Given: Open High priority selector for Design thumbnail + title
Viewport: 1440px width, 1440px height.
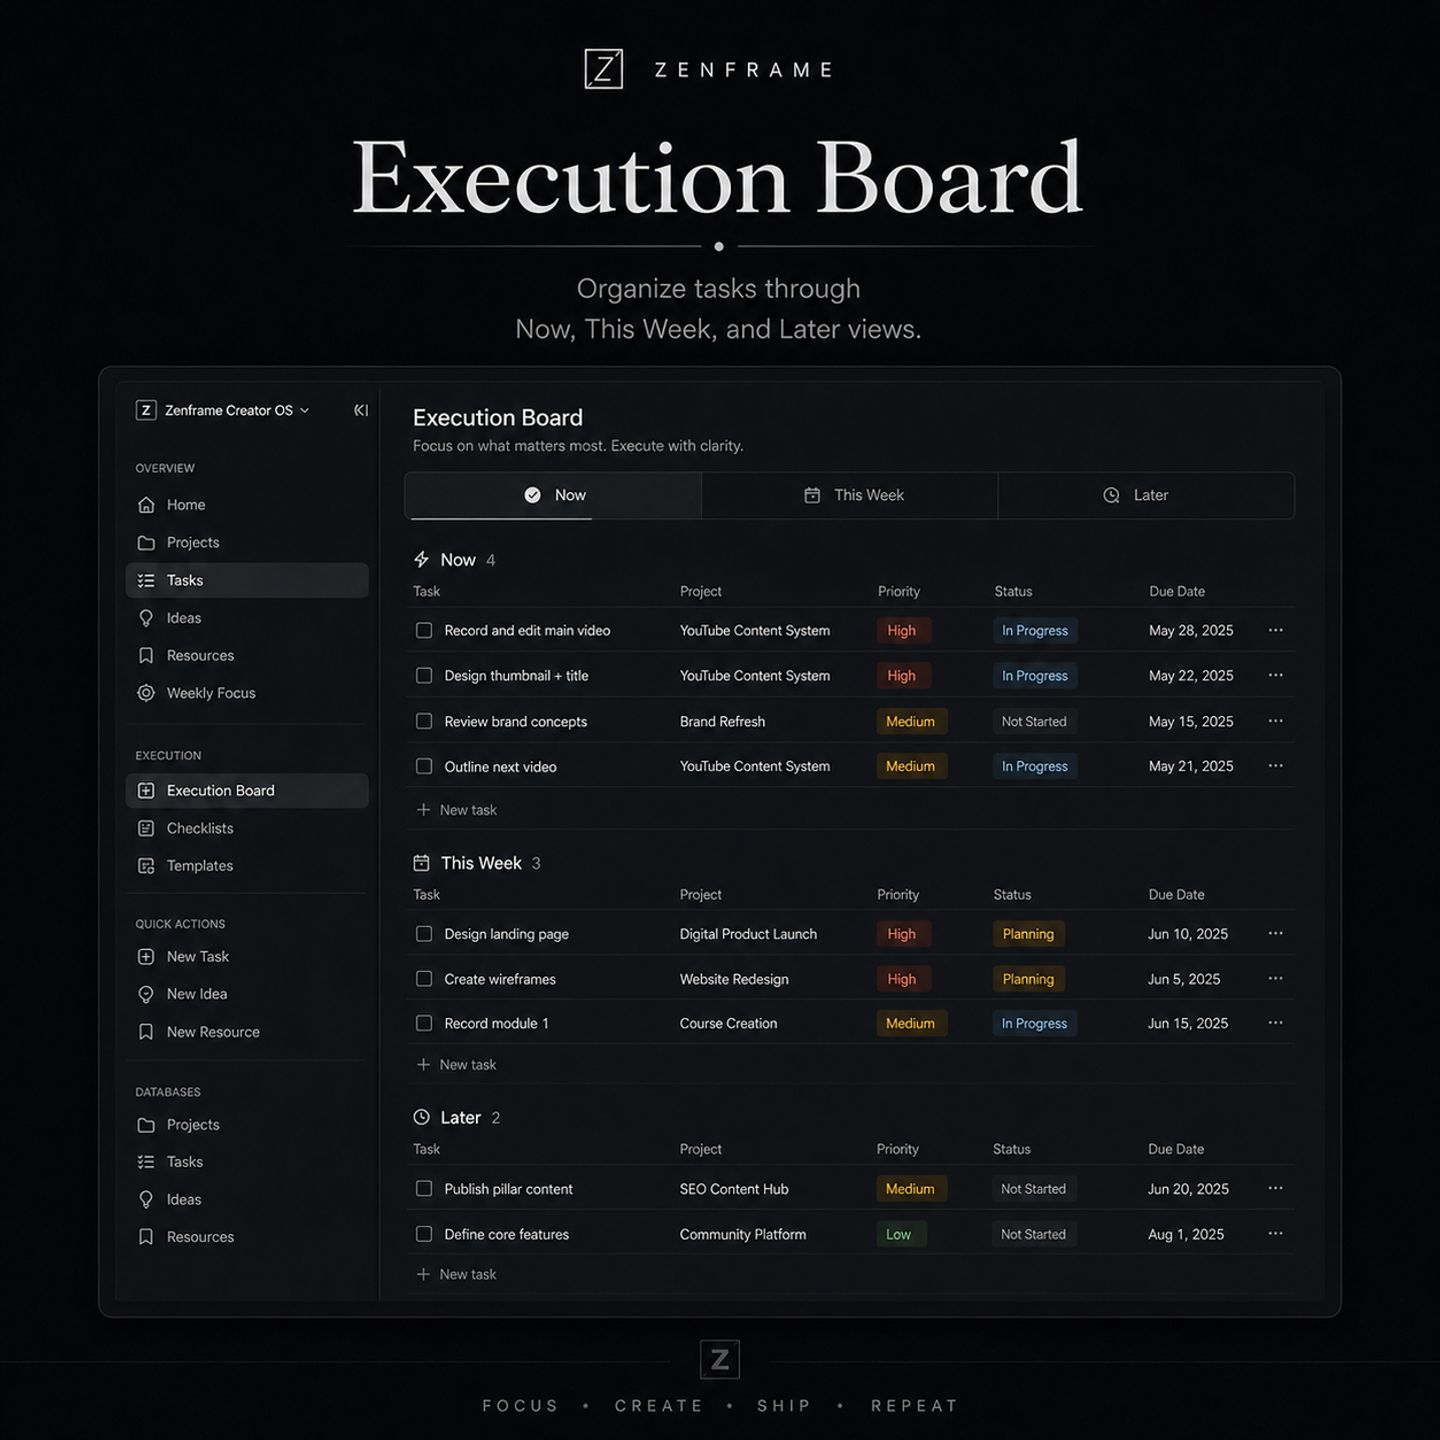Looking at the screenshot, I should tap(902, 676).
